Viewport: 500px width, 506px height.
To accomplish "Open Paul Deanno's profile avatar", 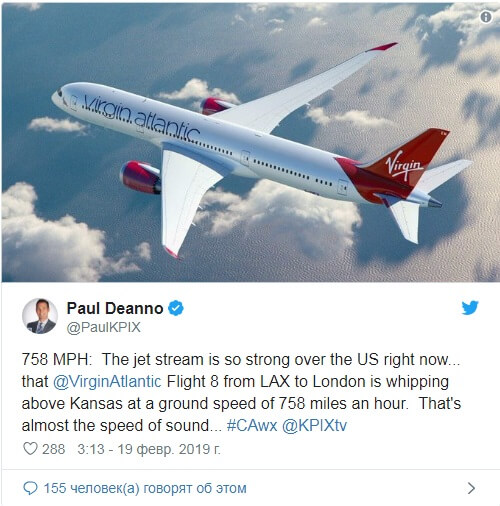I will 40,316.
